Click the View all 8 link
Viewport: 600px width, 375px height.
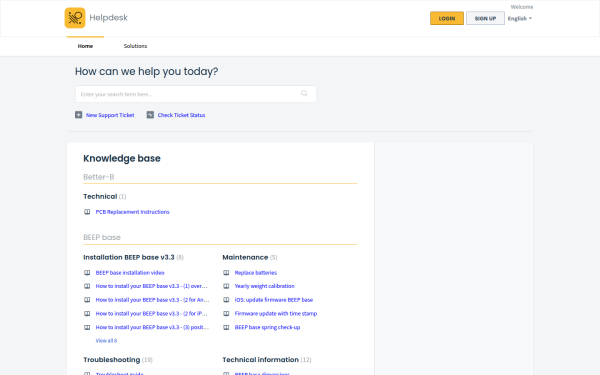[106, 341]
